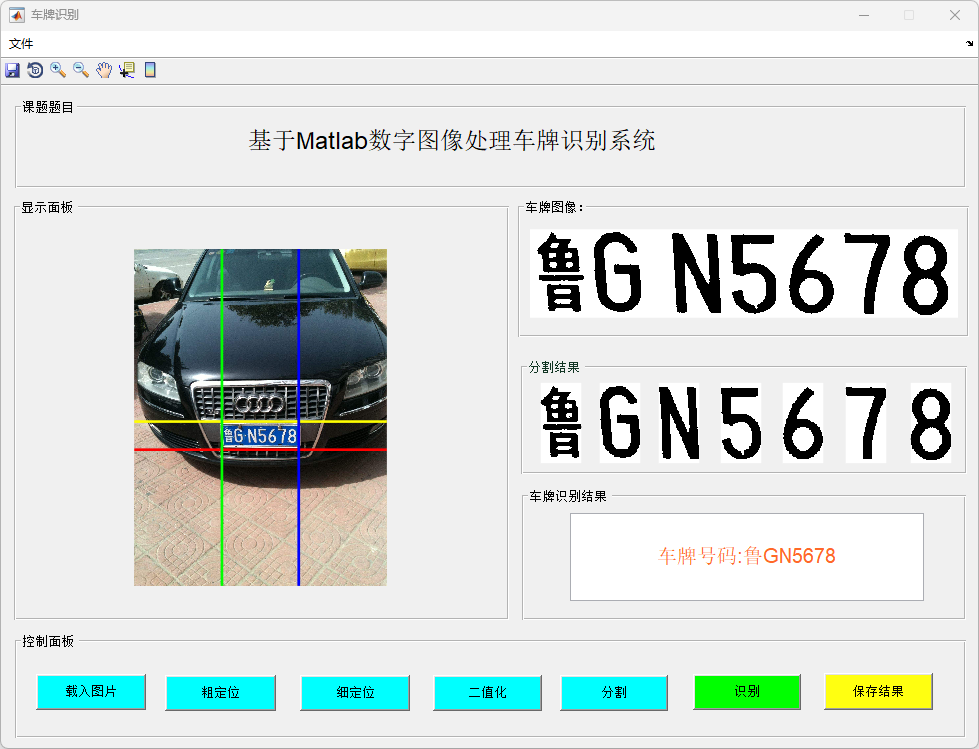Click the 细定位 button
Viewport: 979px width, 749px height.
click(x=355, y=692)
